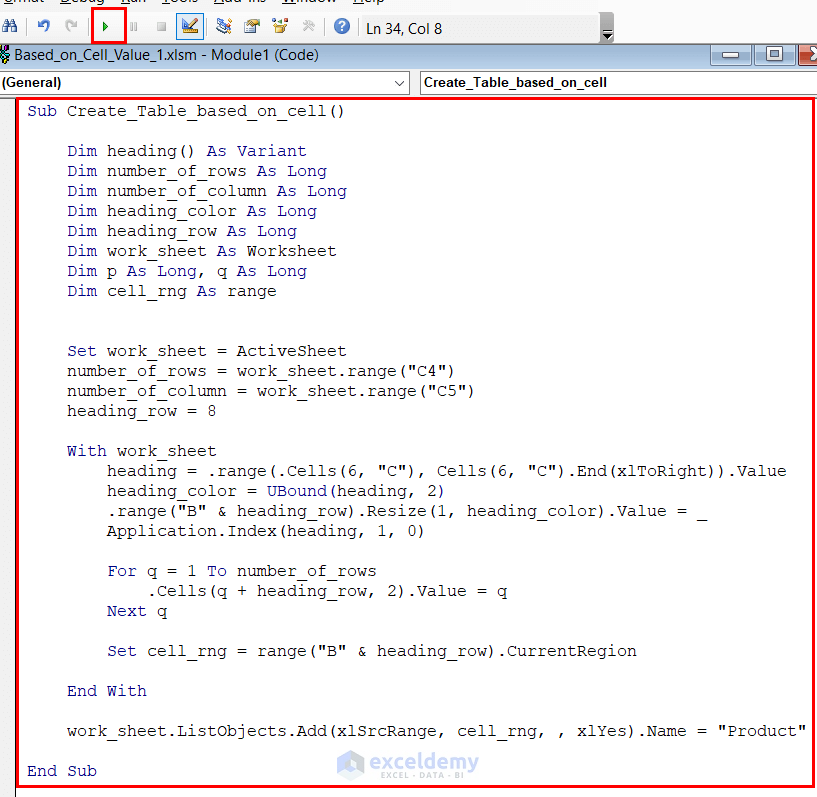Click the Redo arrow icon
The image size is (817, 797).
coord(71,26)
